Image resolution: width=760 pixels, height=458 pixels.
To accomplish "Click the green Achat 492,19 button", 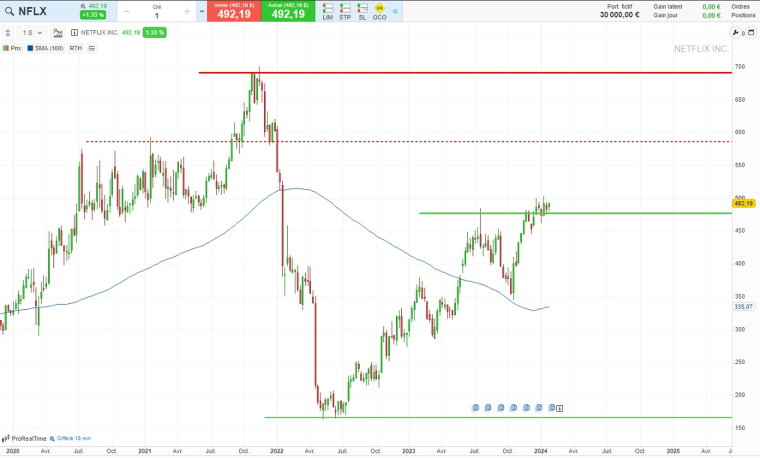I will pyautogui.click(x=288, y=11).
